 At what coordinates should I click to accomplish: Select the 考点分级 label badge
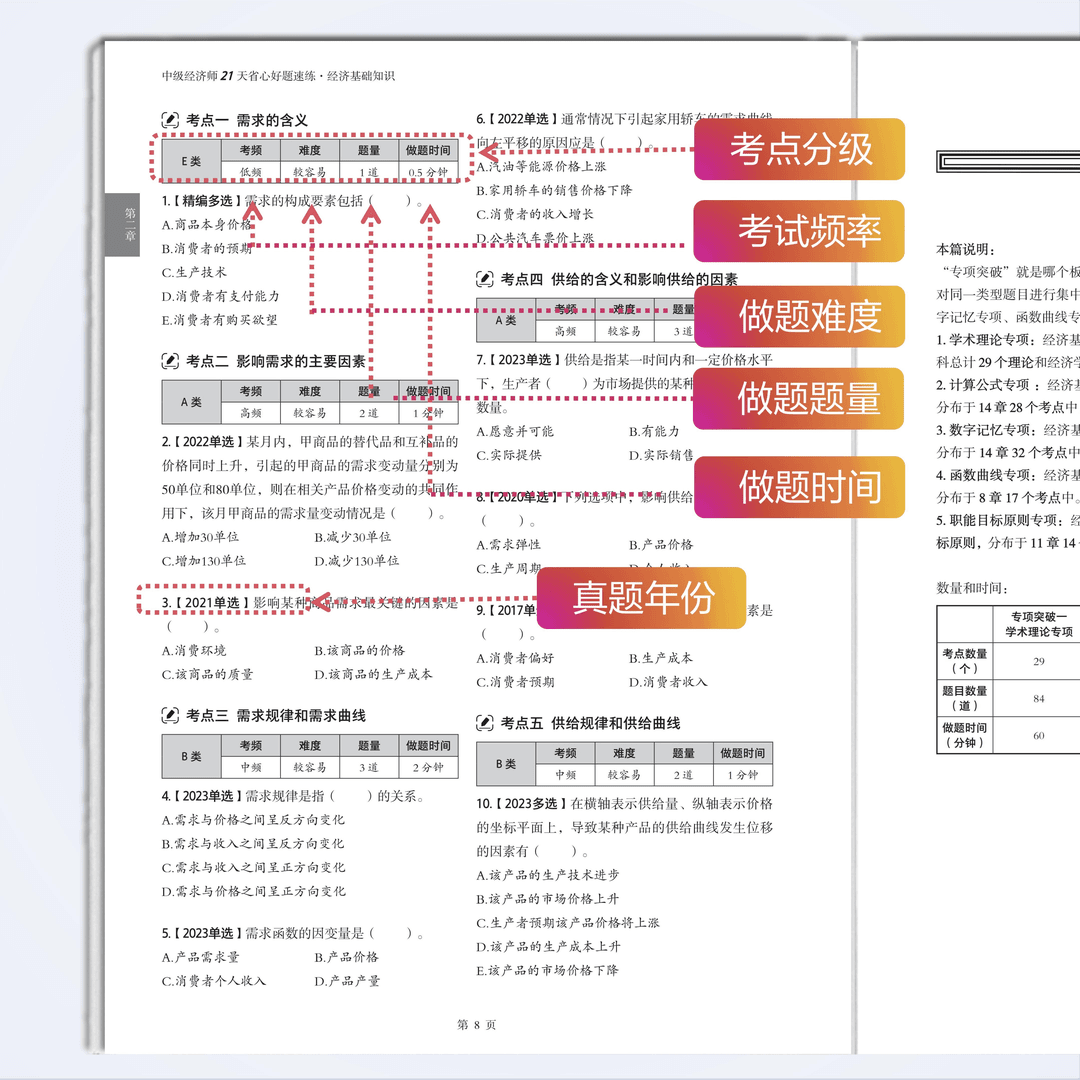pos(799,149)
